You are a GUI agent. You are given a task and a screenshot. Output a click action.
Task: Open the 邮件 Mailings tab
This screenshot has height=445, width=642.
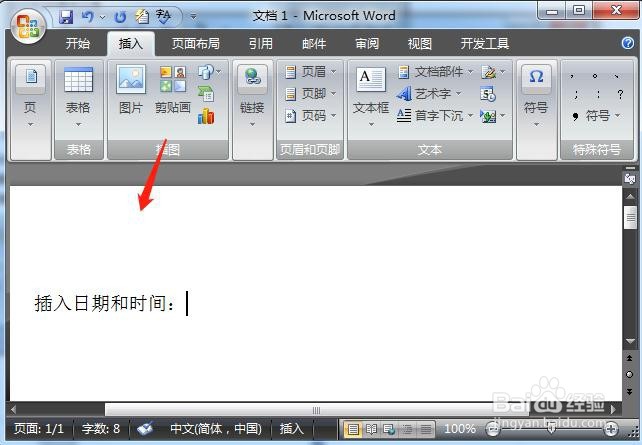(x=314, y=43)
